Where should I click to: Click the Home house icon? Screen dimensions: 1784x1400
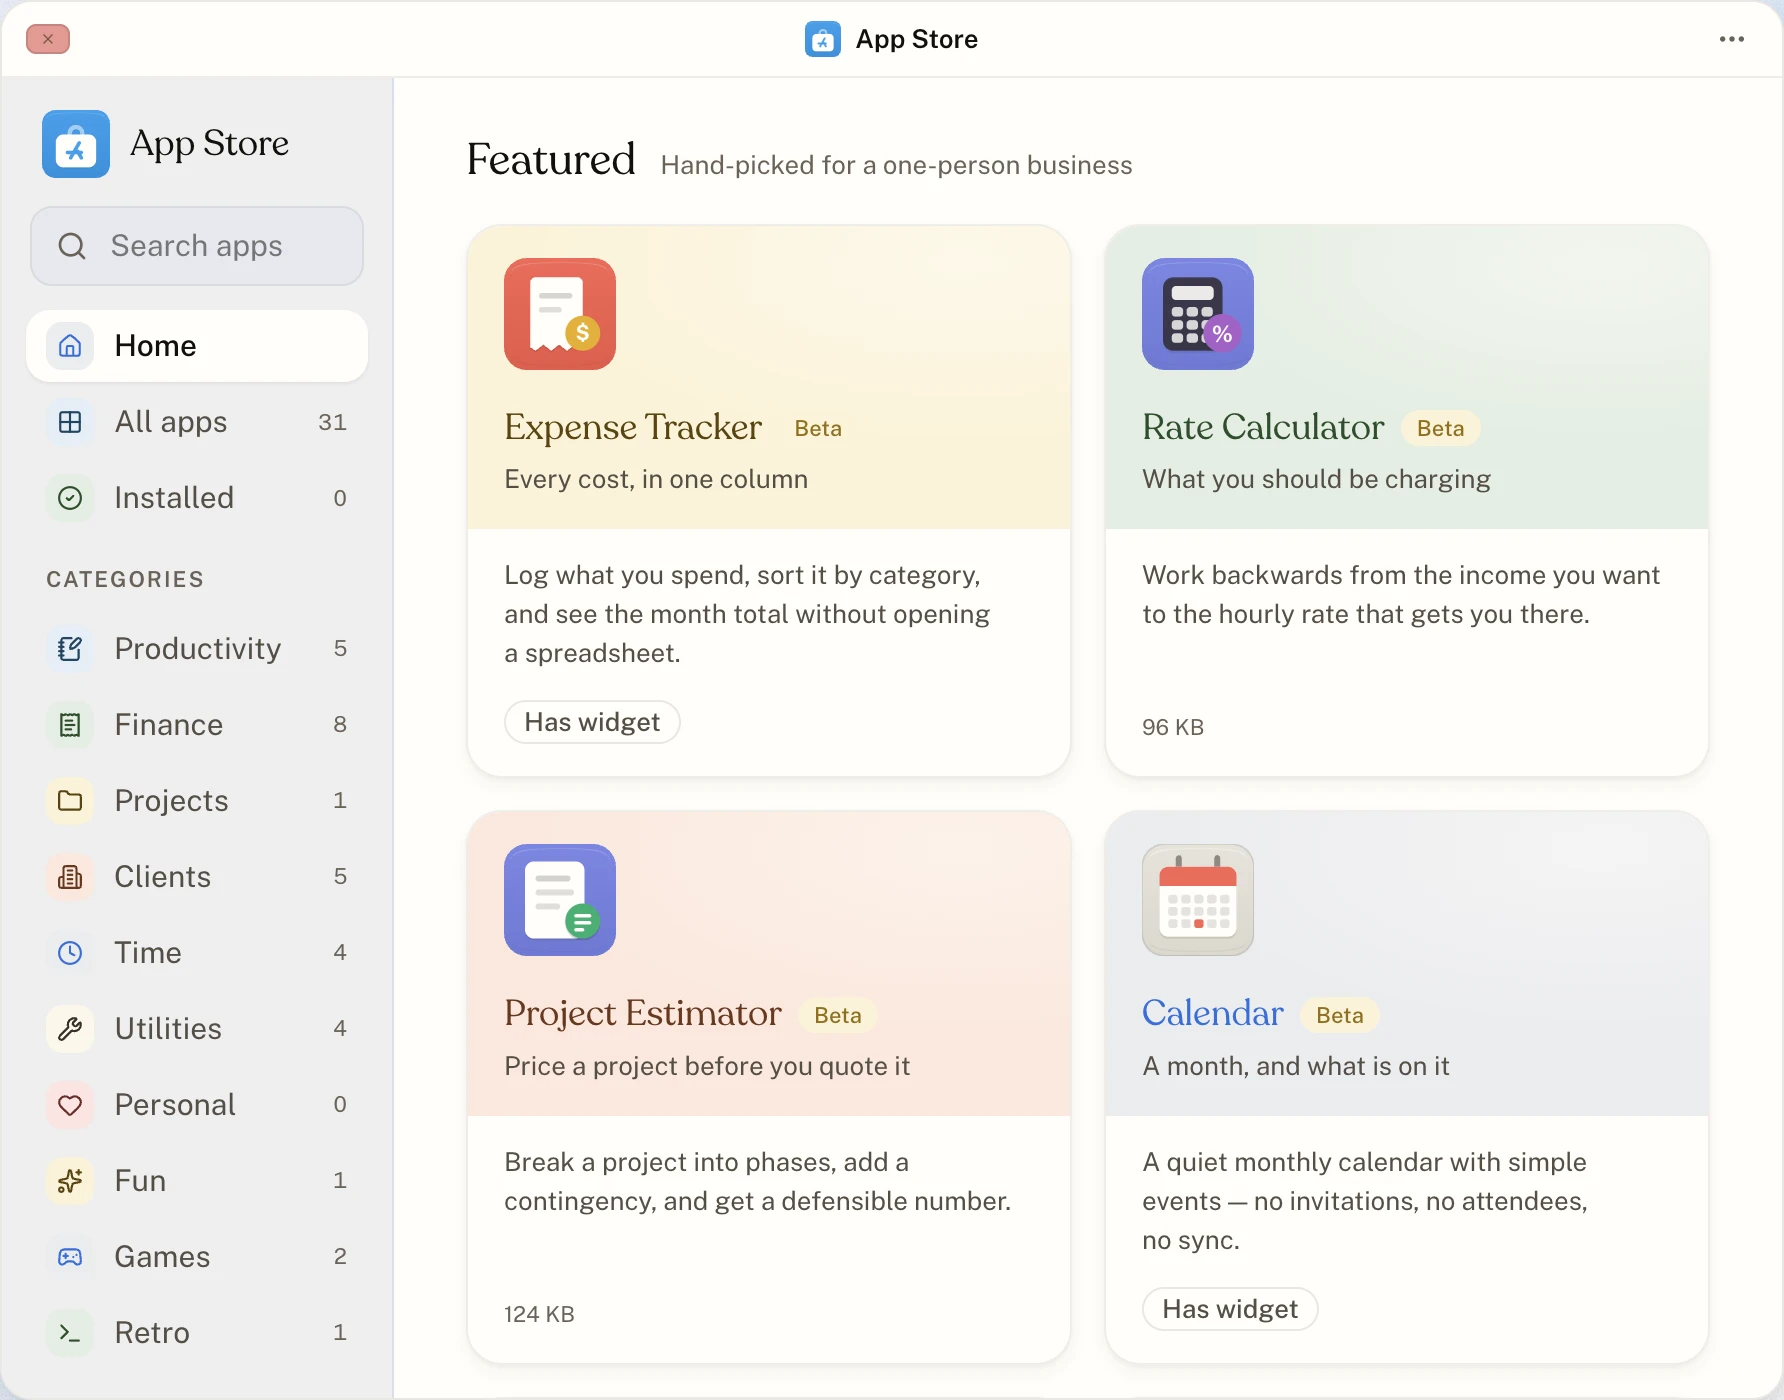(70, 346)
